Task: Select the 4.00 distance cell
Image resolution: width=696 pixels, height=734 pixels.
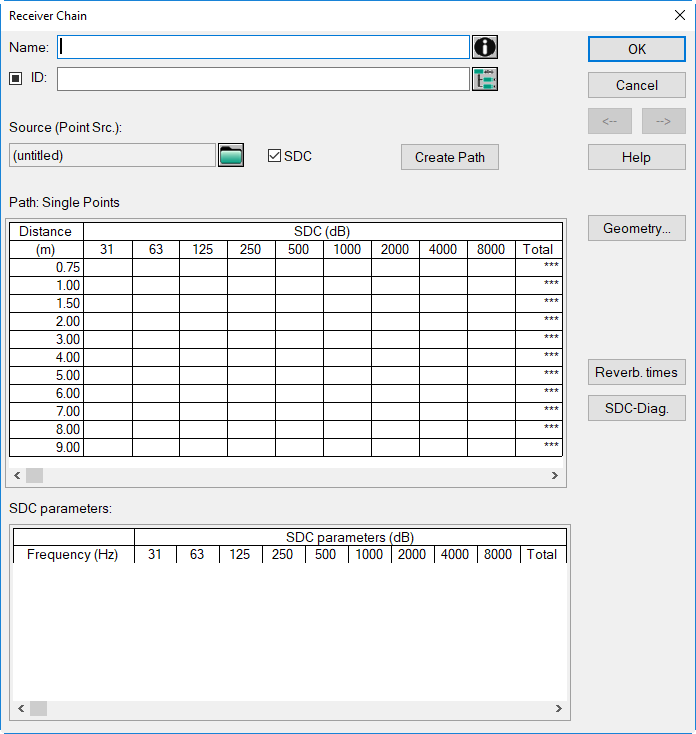Action: 46,358
